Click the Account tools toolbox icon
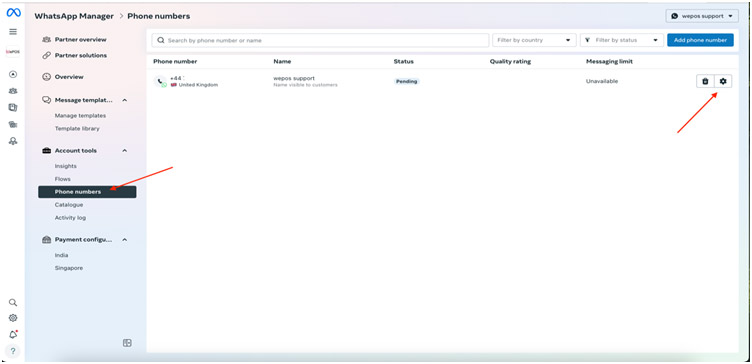This screenshot has width=752, height=364. (47, 151)
